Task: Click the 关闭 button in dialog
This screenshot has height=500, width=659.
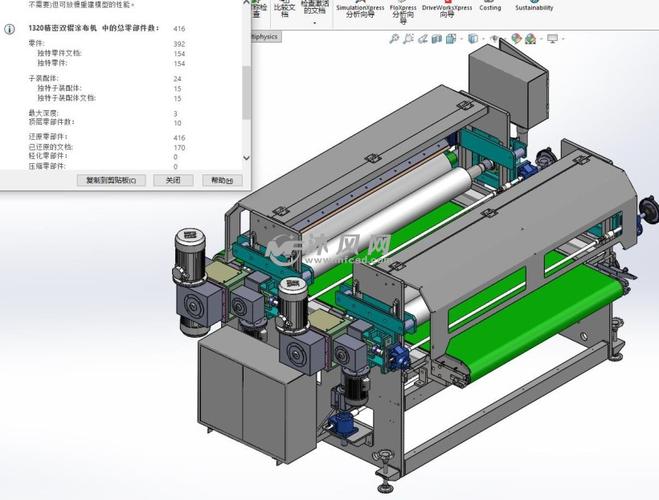Action: click(x=173, y=180)
